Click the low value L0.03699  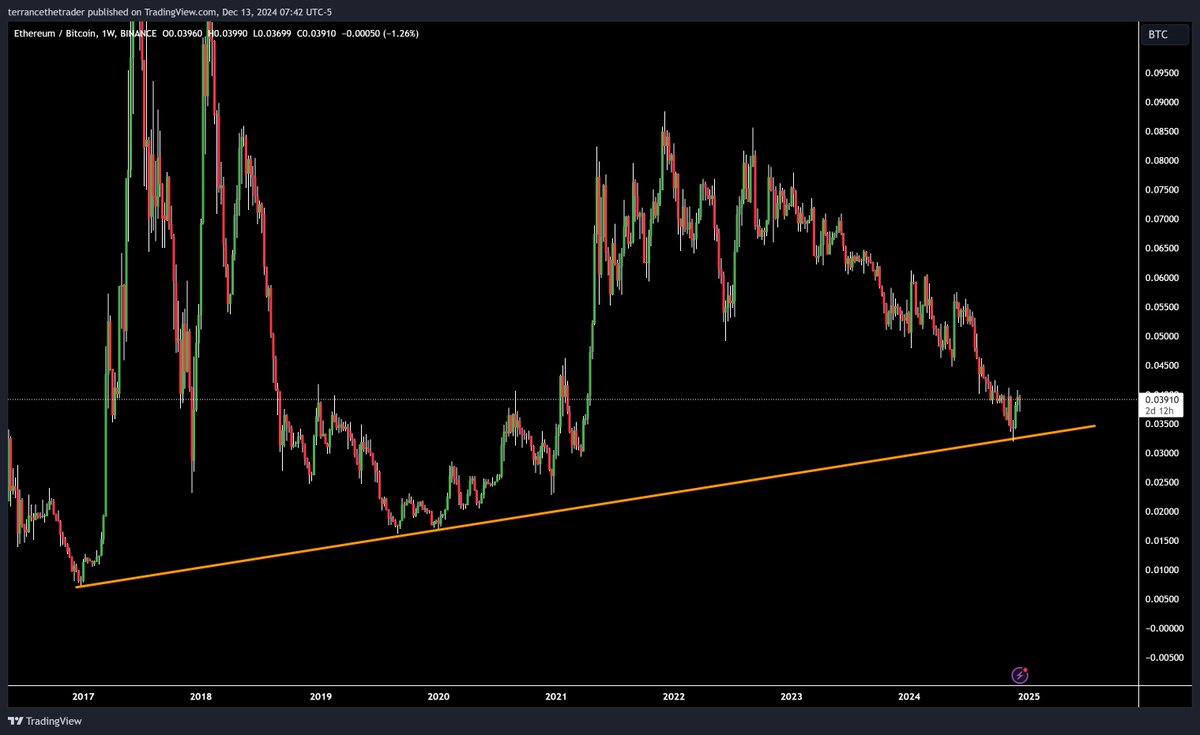tap(272, 34)
